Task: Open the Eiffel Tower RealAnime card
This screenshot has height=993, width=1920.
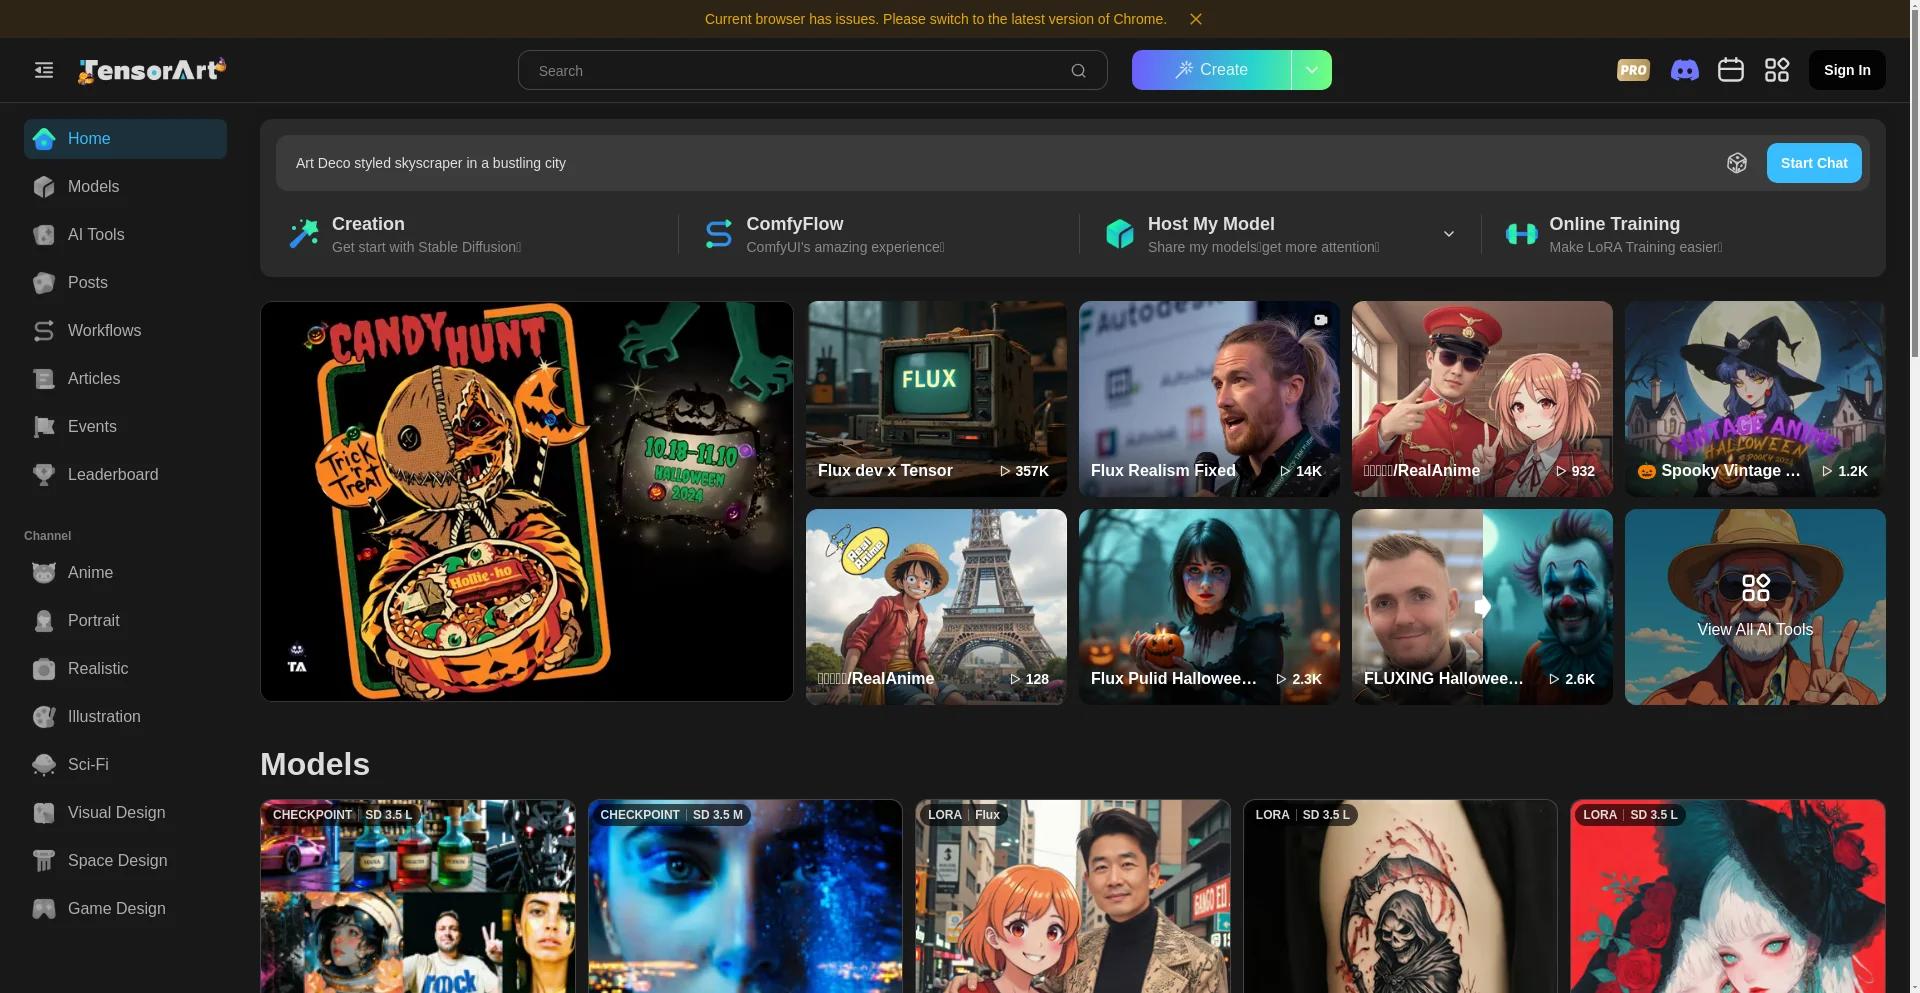Action: (x=937, y=607)
